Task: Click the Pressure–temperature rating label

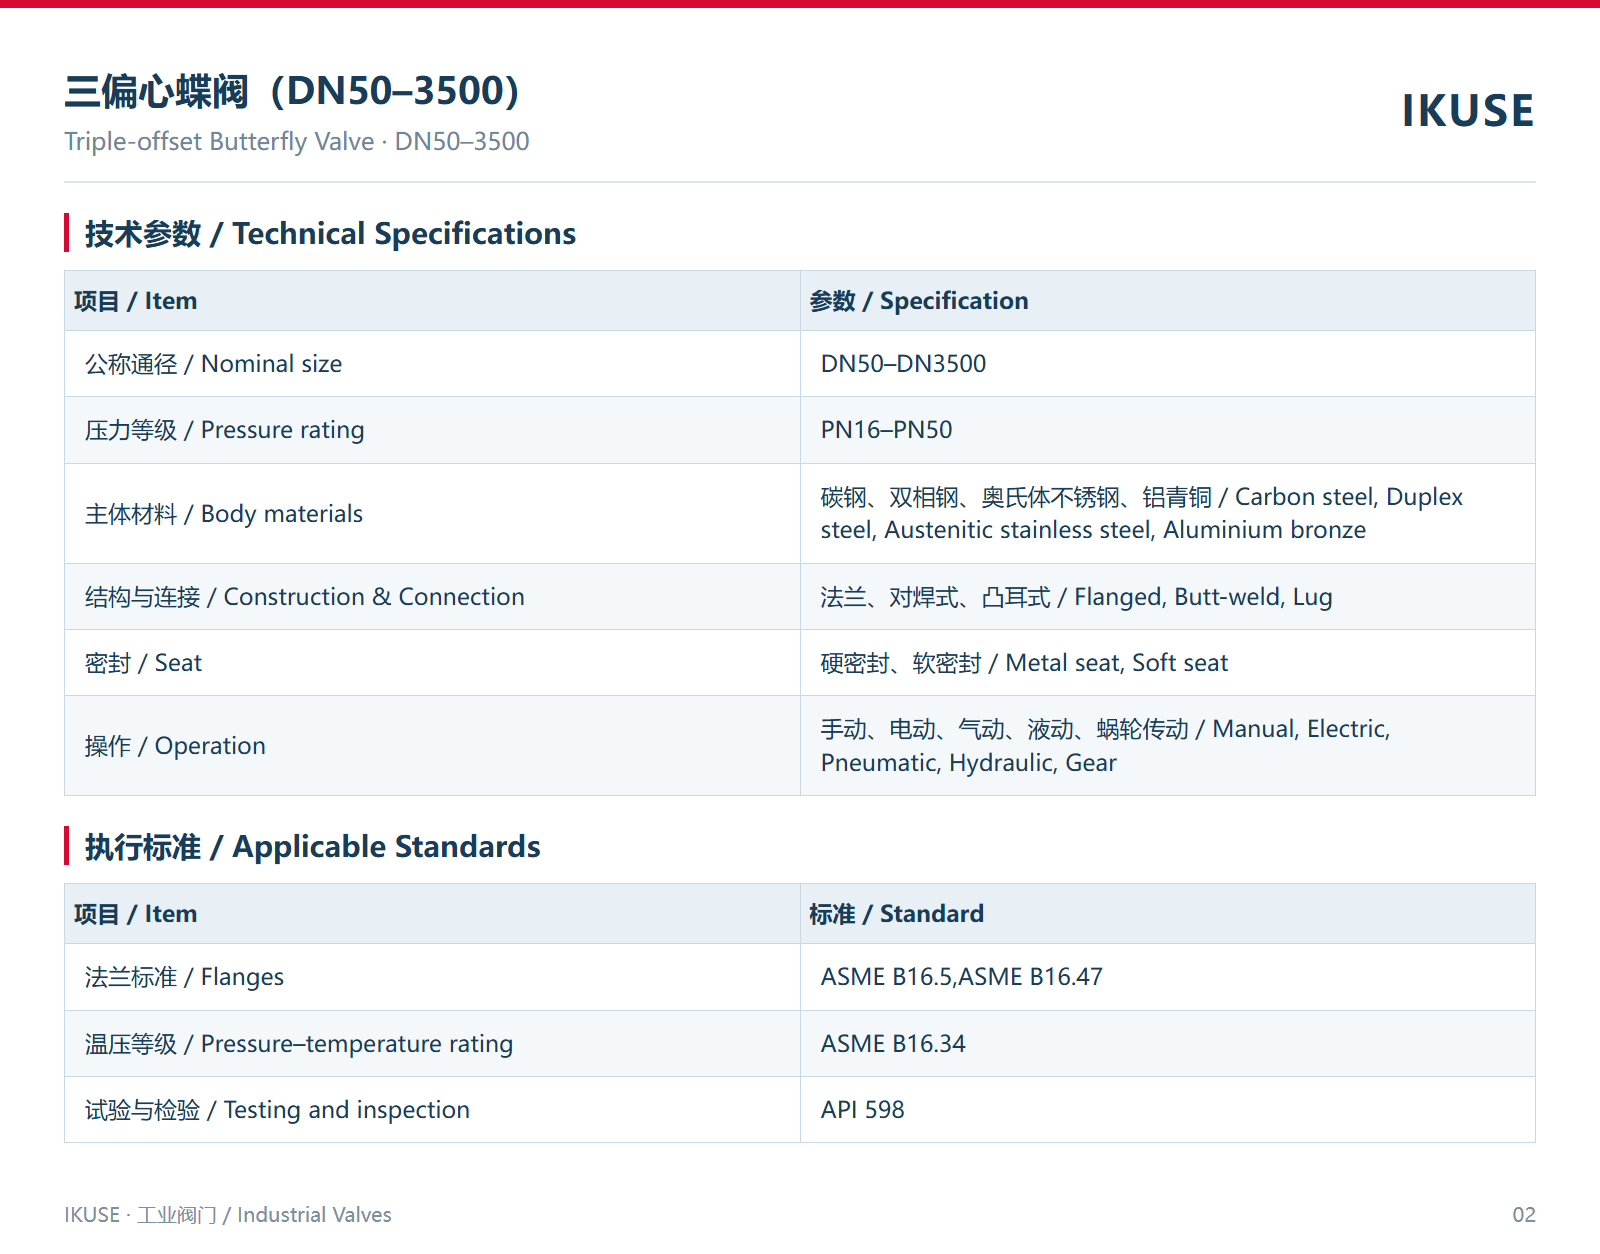Action: (298, 1044)
